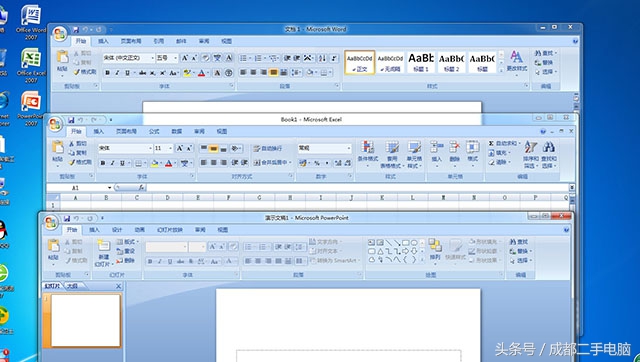Viewport: 640px width, 362px height.
Task: Open the number format (常规) dropdown in Excel
Action: [349, 148]
